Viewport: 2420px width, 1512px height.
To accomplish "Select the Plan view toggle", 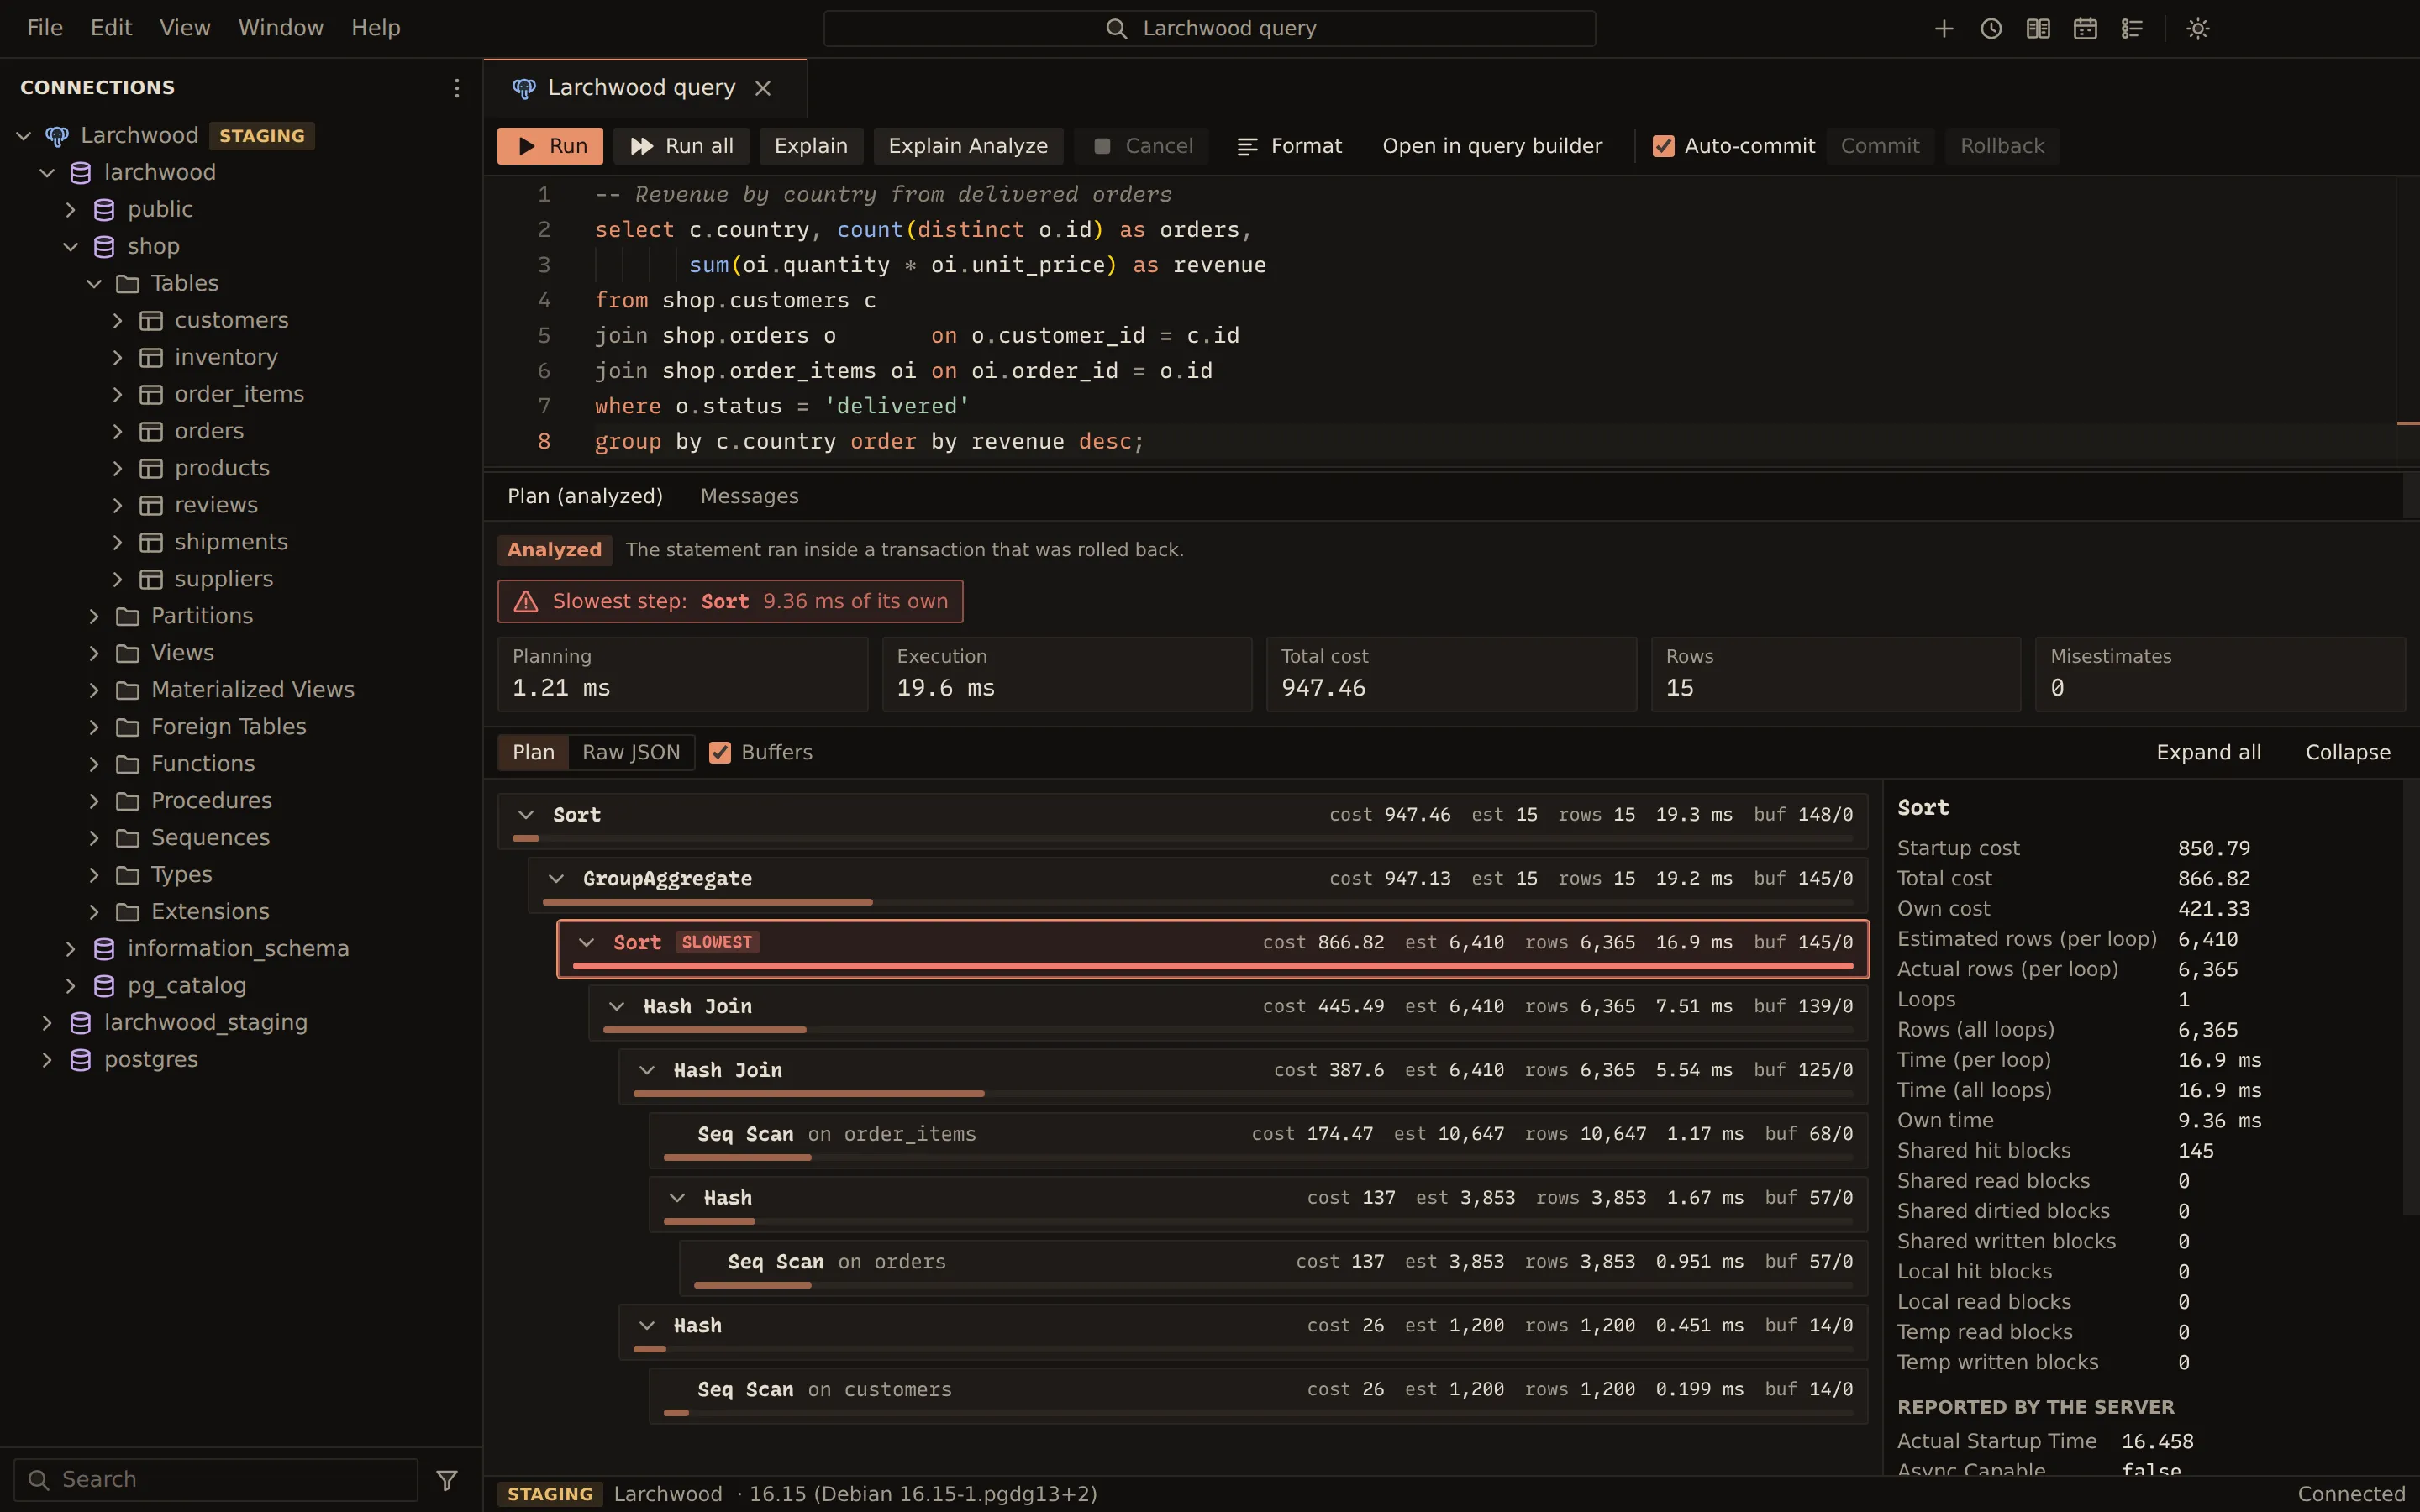I will 533,752.
